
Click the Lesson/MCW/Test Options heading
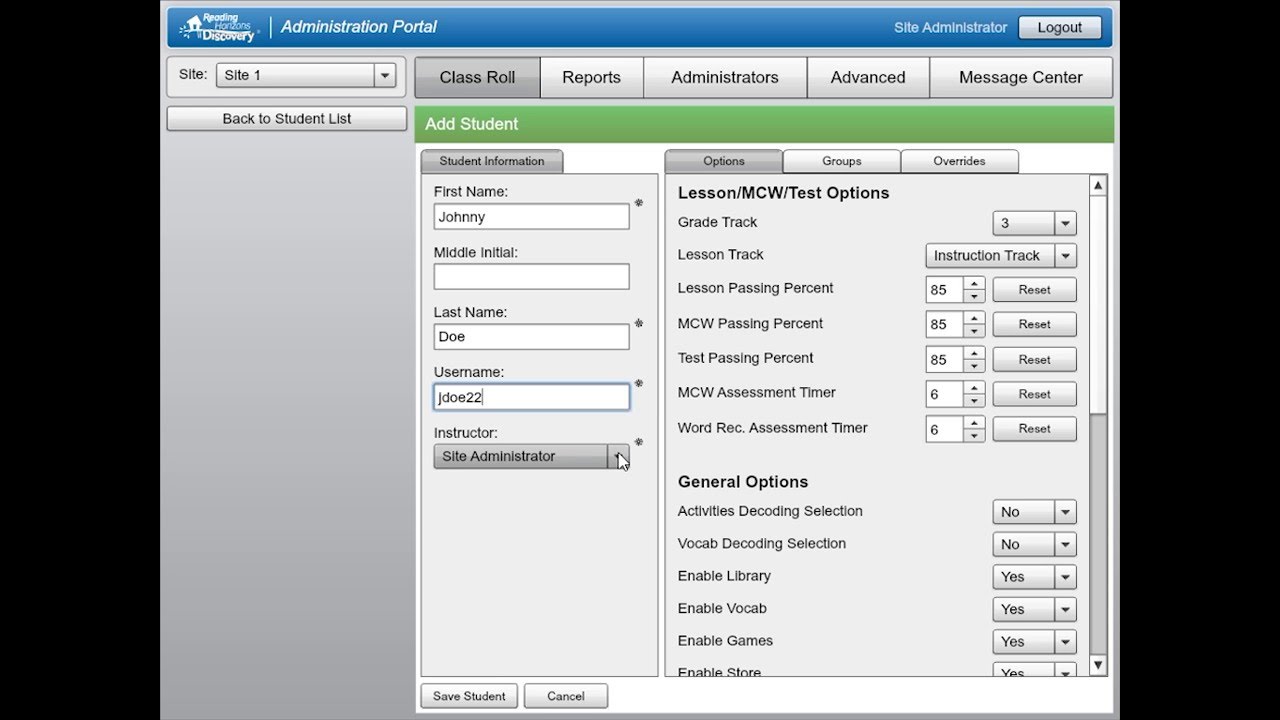click(783, 193)
